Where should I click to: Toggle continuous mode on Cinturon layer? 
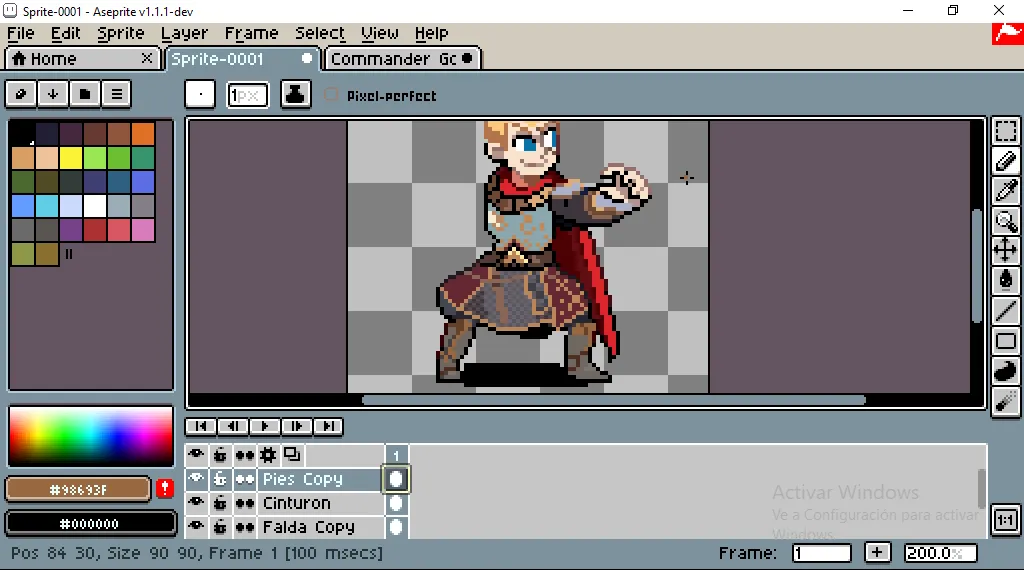pyautogui.click(x=245, y=503)
